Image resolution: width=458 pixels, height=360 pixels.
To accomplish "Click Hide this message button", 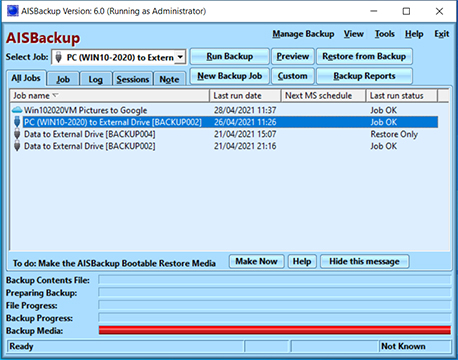I will click(x=364, y=261).
